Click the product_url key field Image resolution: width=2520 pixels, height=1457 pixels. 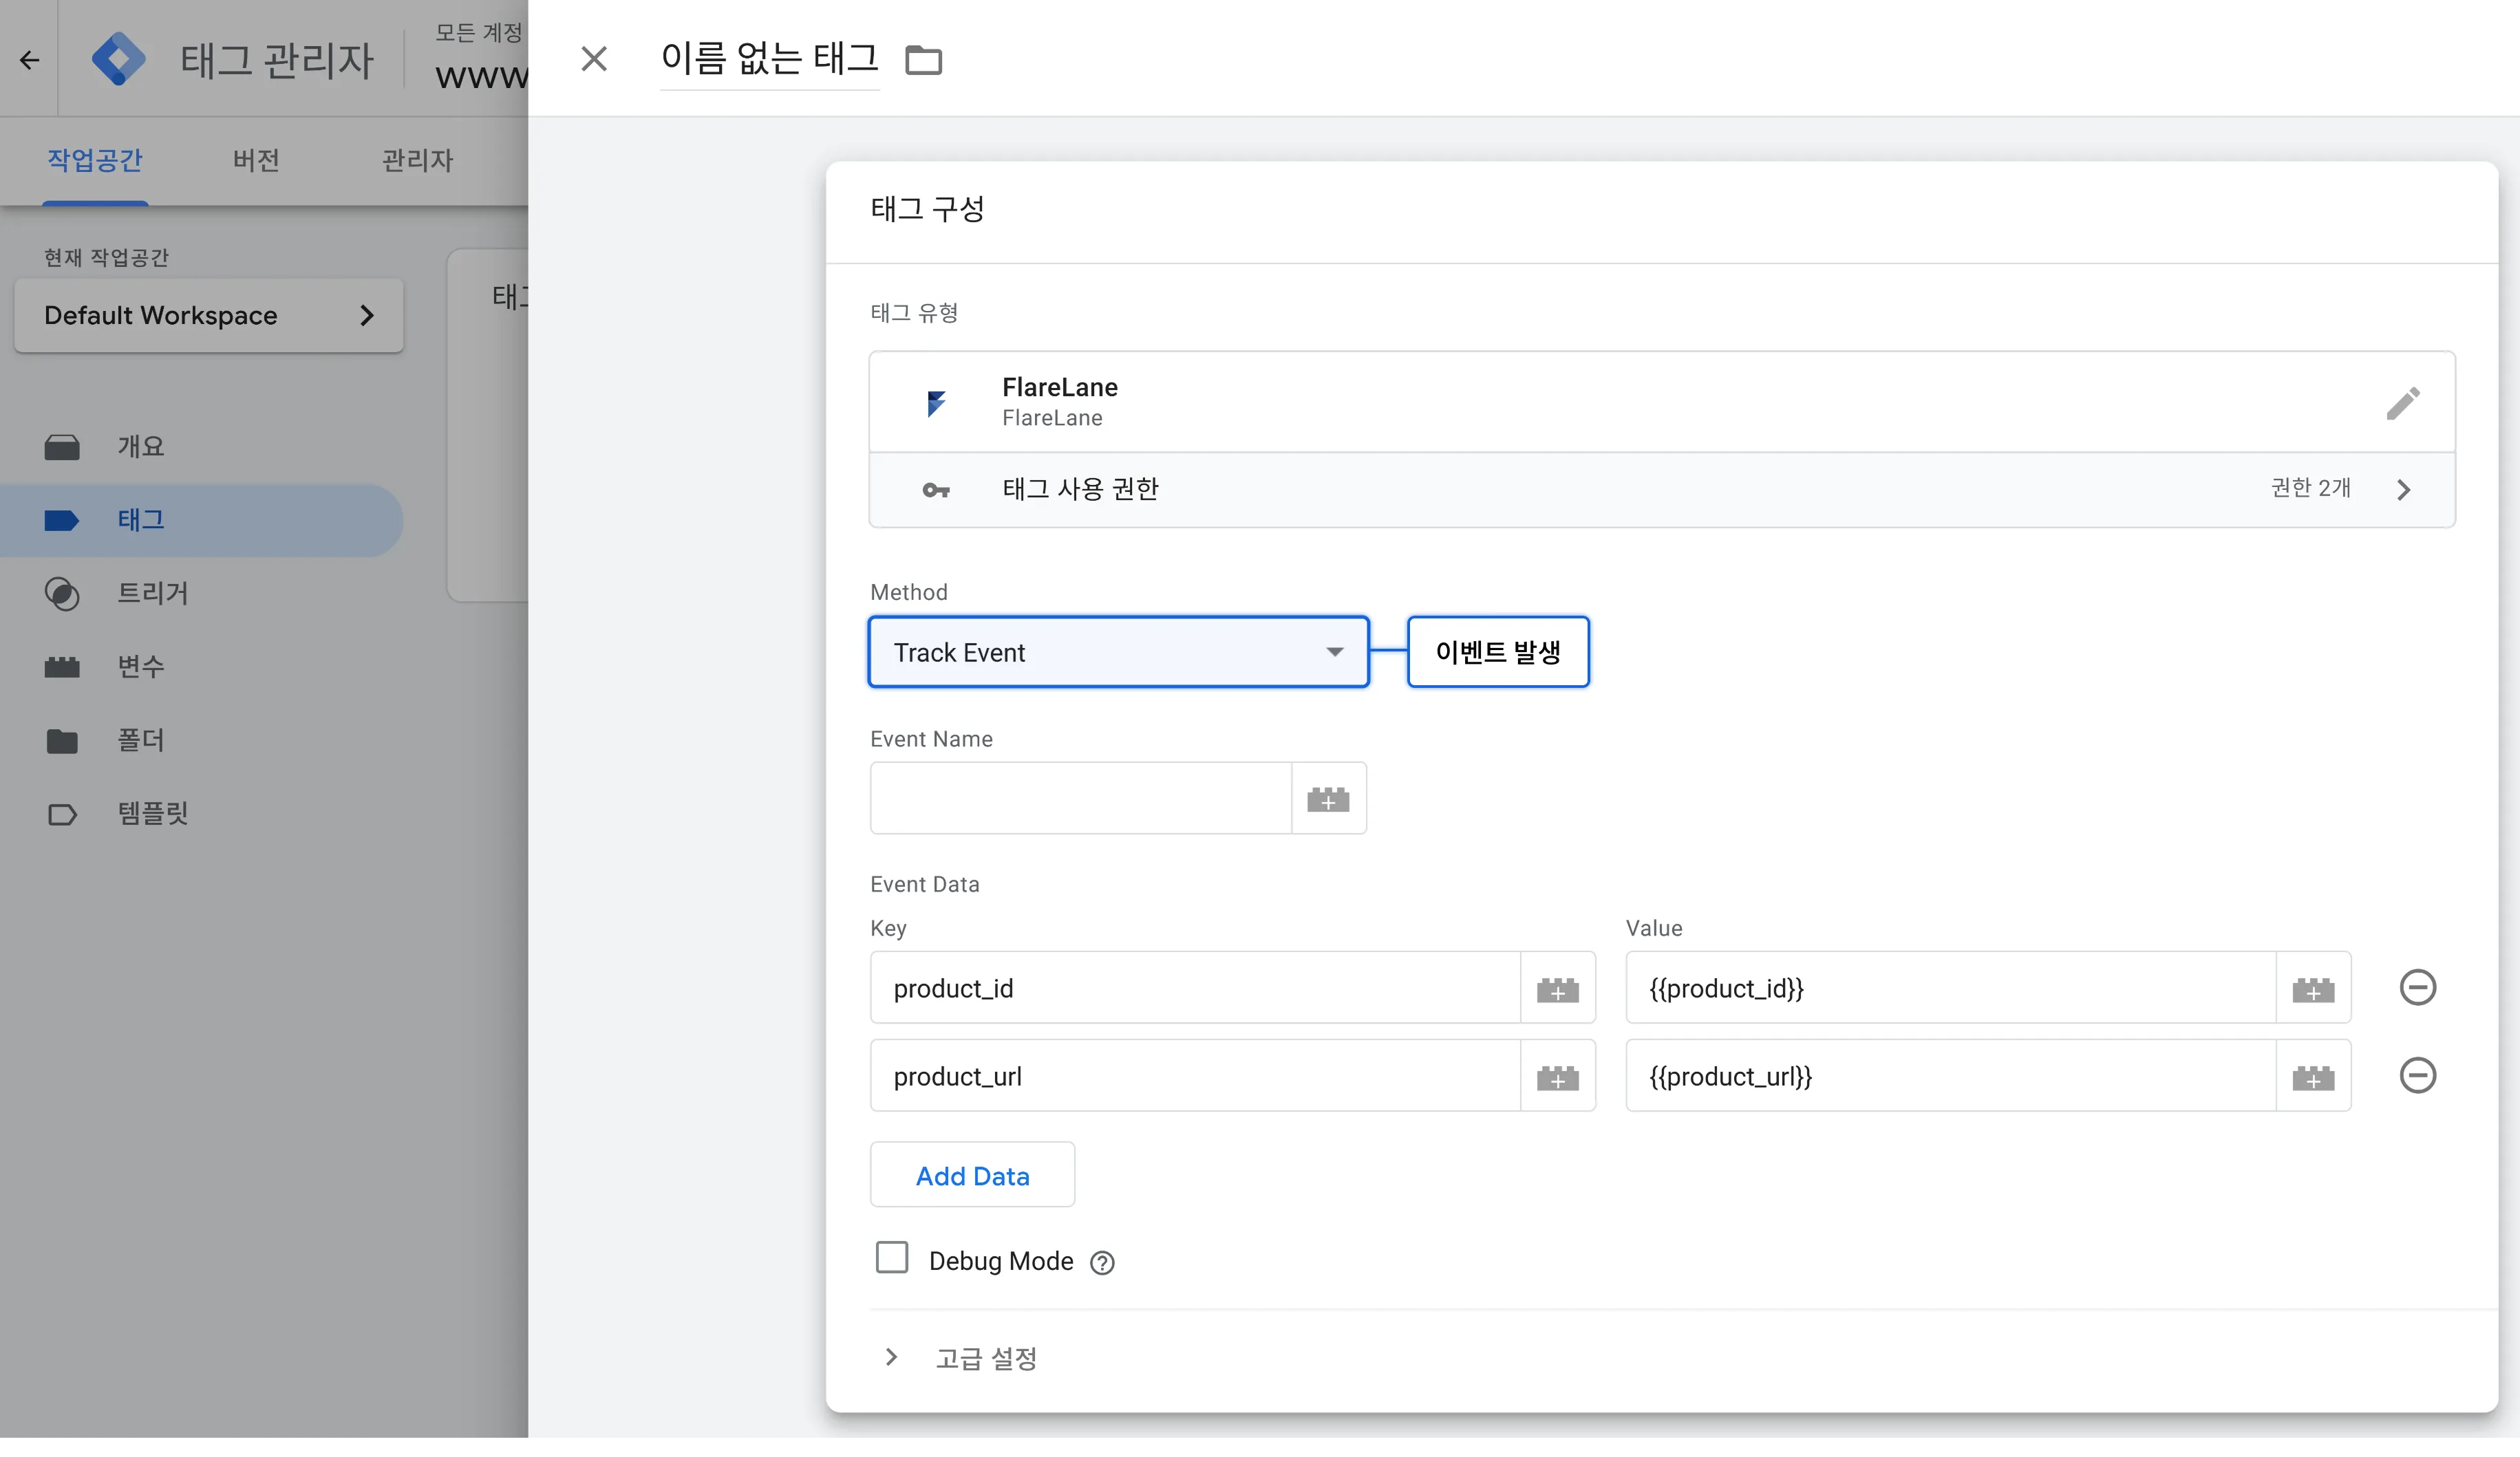1195,1076
